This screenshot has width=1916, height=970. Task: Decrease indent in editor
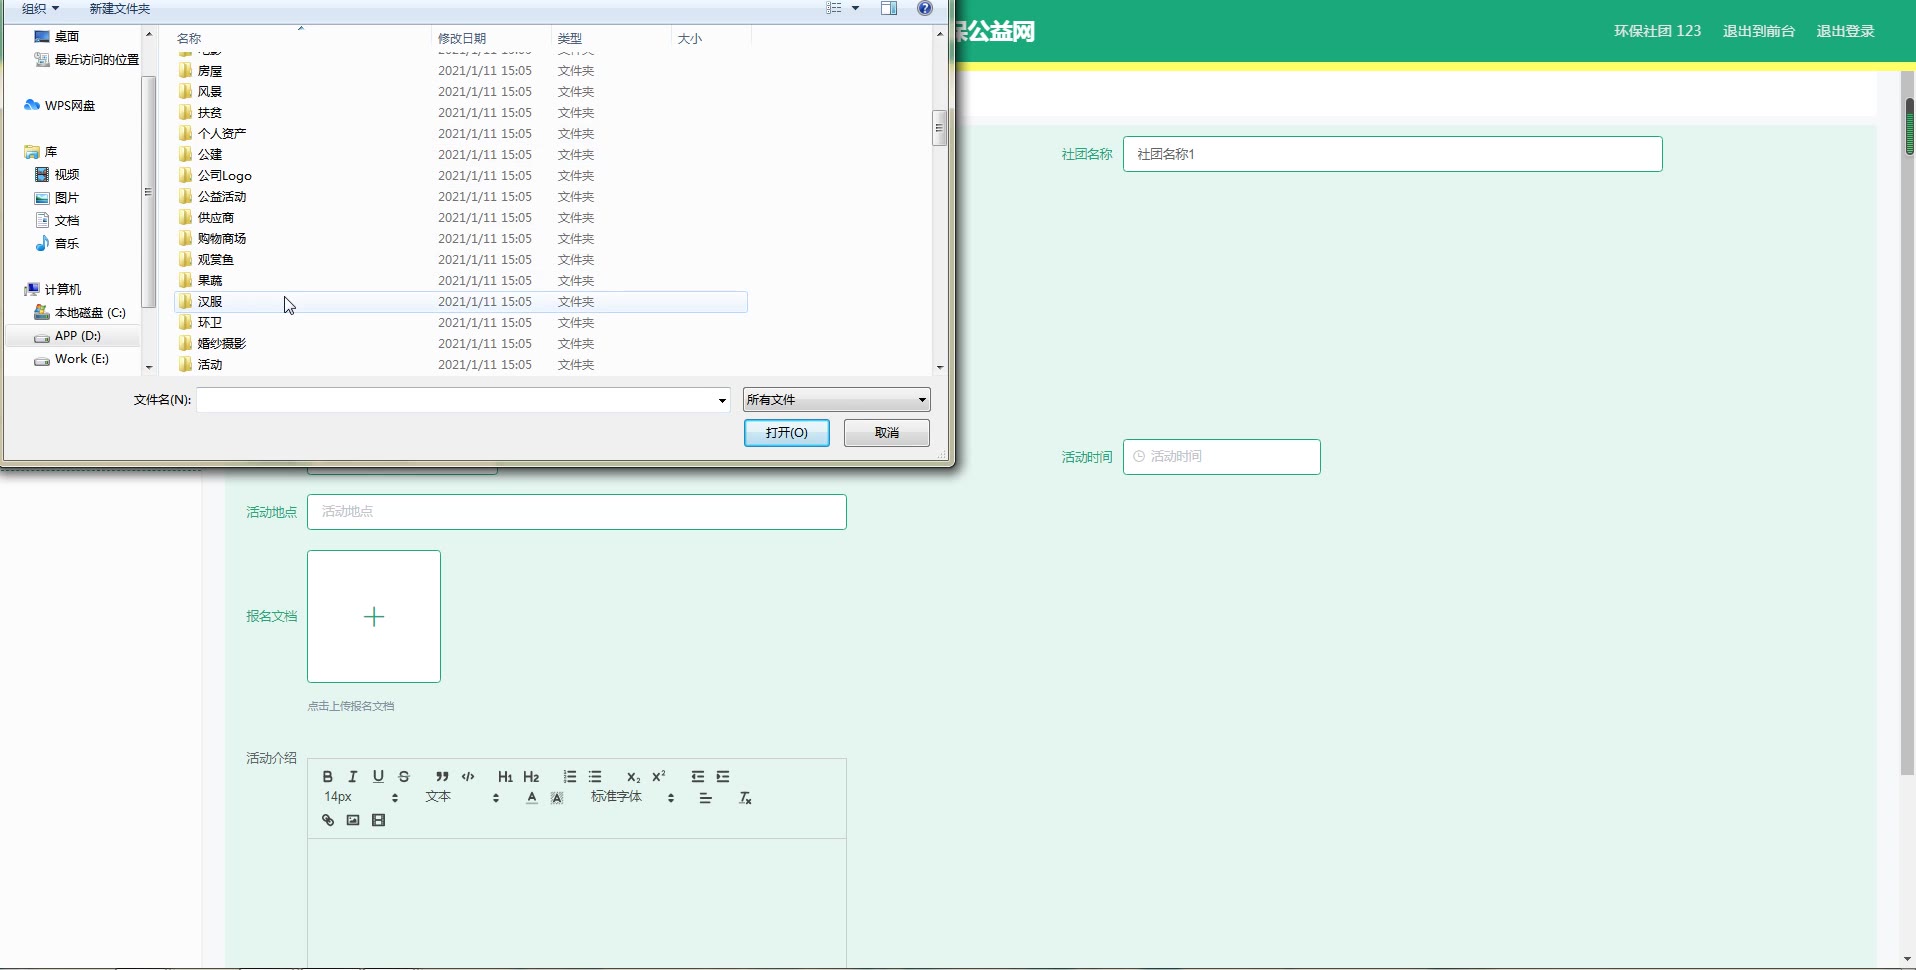(x=698, y=777)
